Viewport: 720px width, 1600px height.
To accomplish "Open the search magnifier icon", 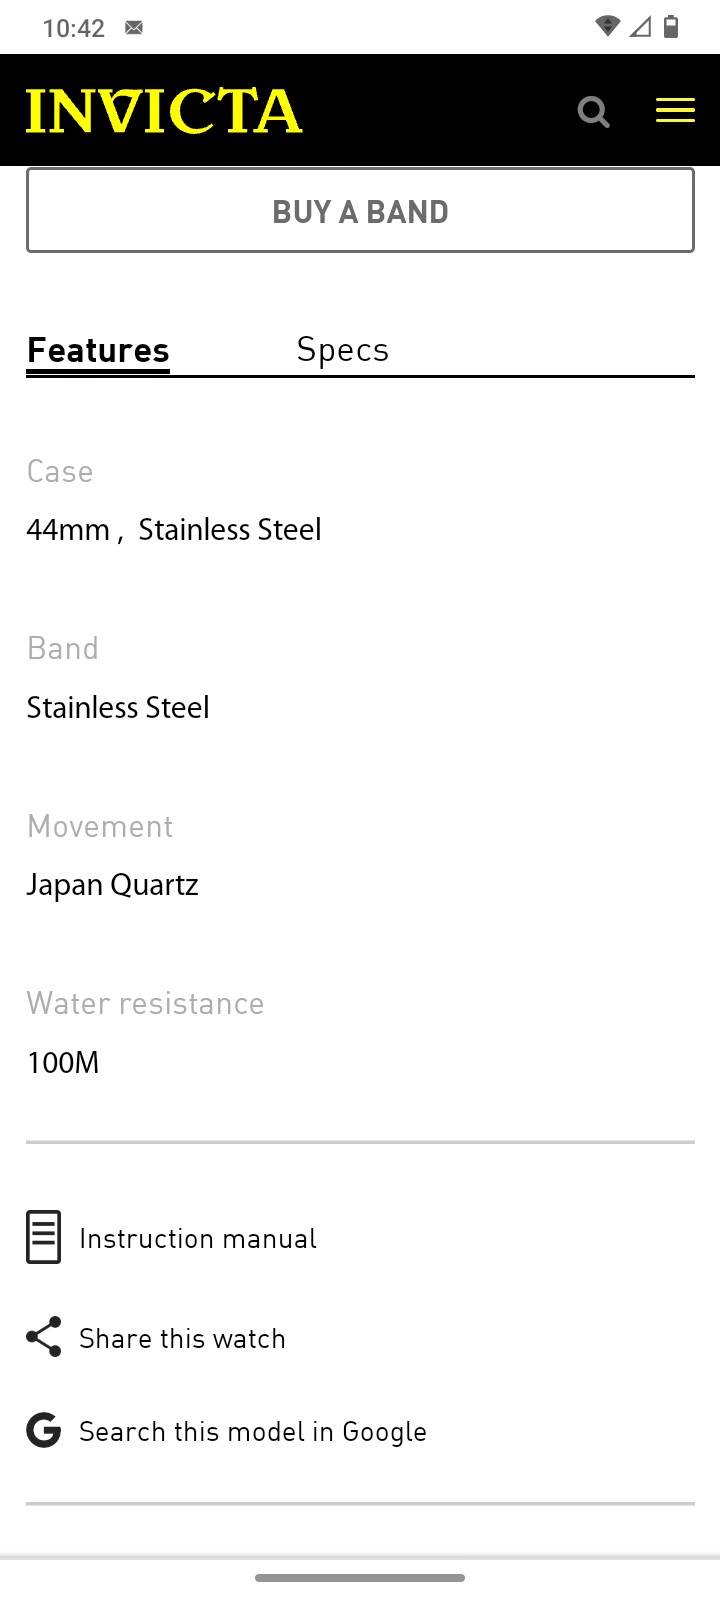I will point(593,111).
